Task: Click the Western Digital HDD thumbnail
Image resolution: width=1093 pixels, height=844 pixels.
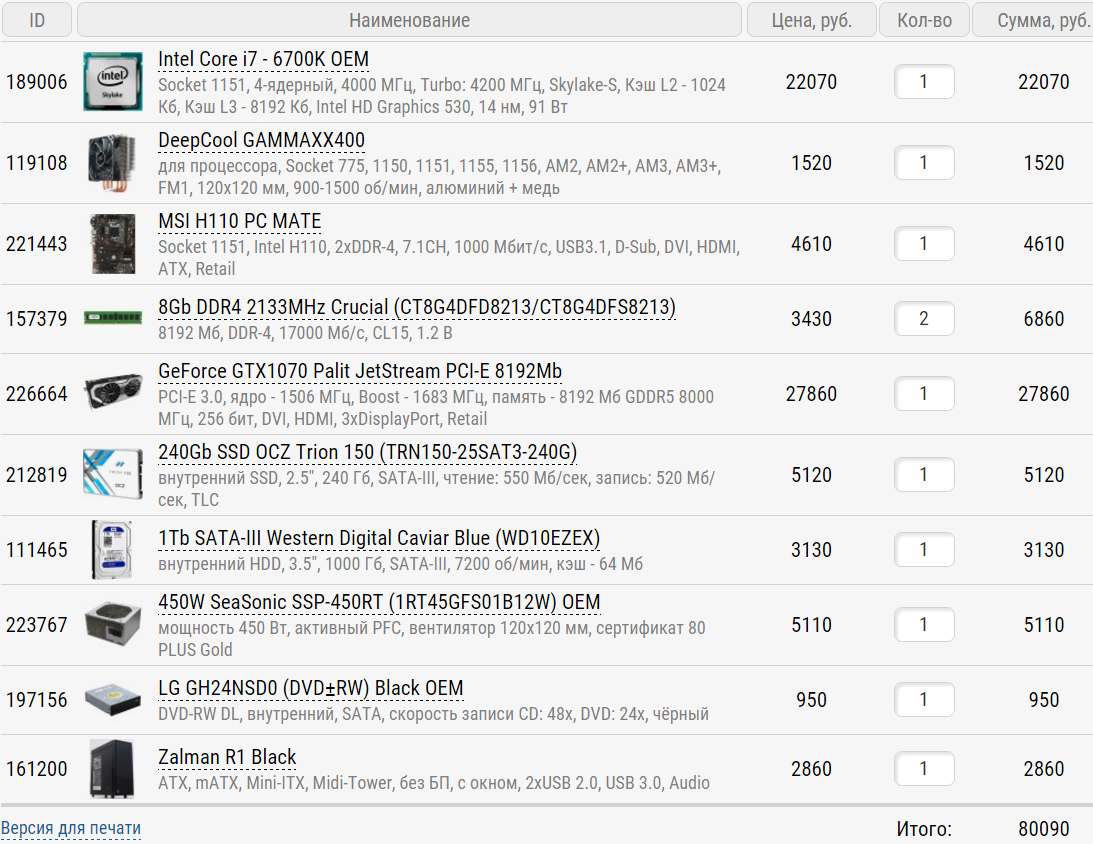Action: click(x=112, y=549)
